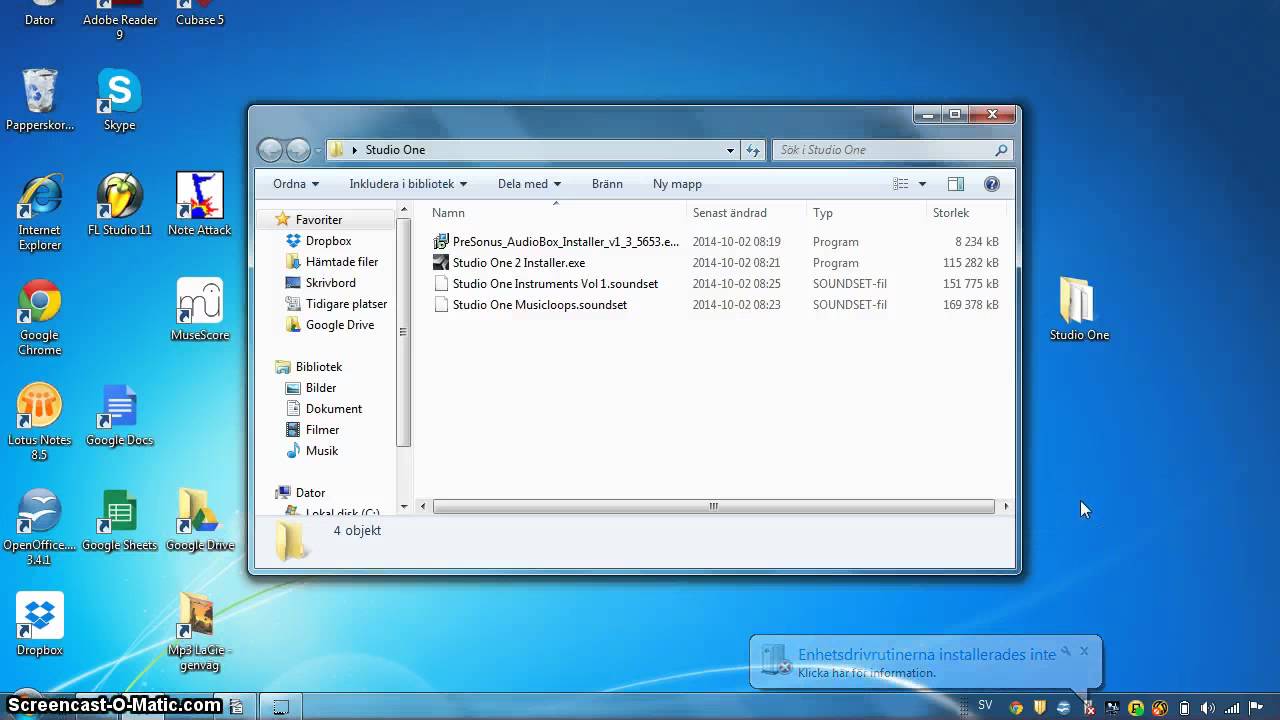Click the Explorer forward navigation arrow
This screenshot has width=1280, height=720.
click(298, 150)
